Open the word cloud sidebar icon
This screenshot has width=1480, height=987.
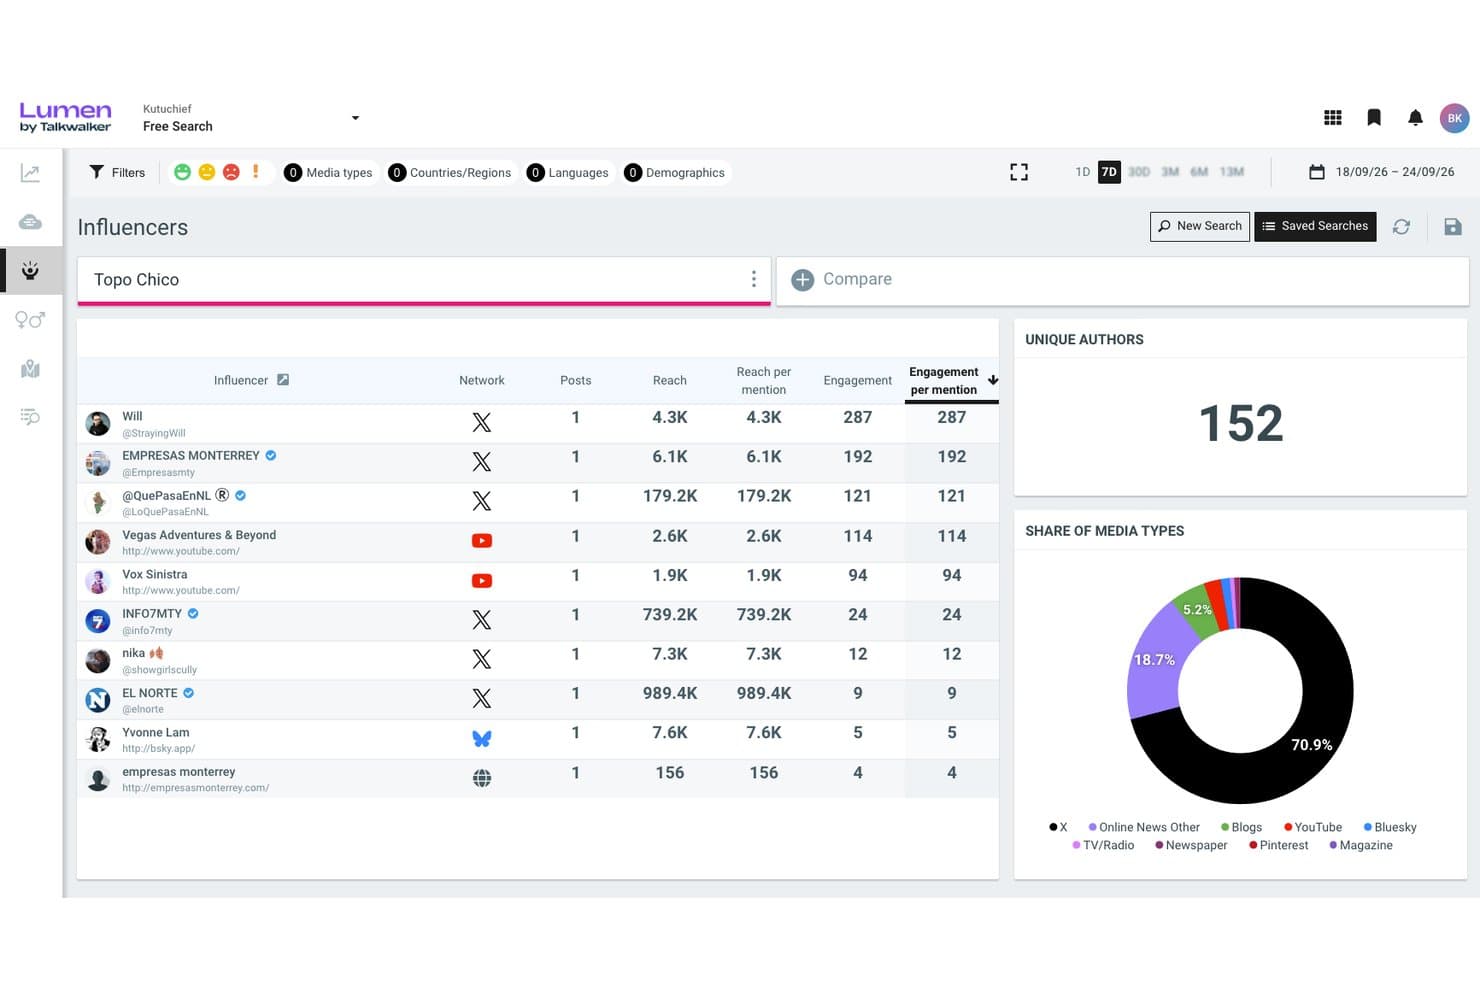tap(30, 222)
